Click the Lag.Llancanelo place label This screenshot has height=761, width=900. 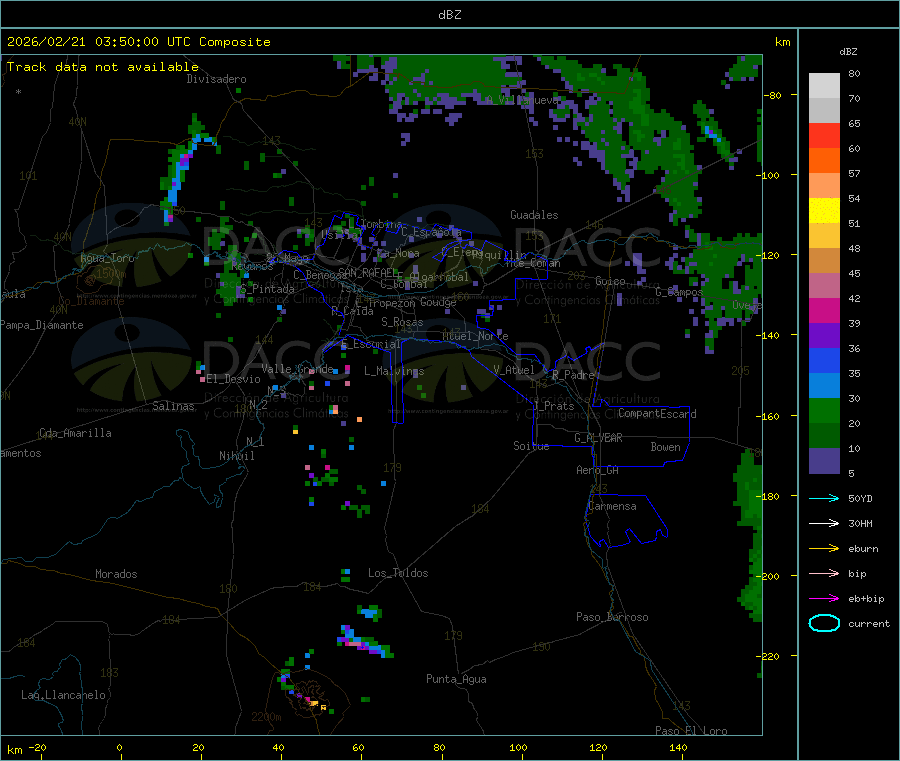pos(63,695)
